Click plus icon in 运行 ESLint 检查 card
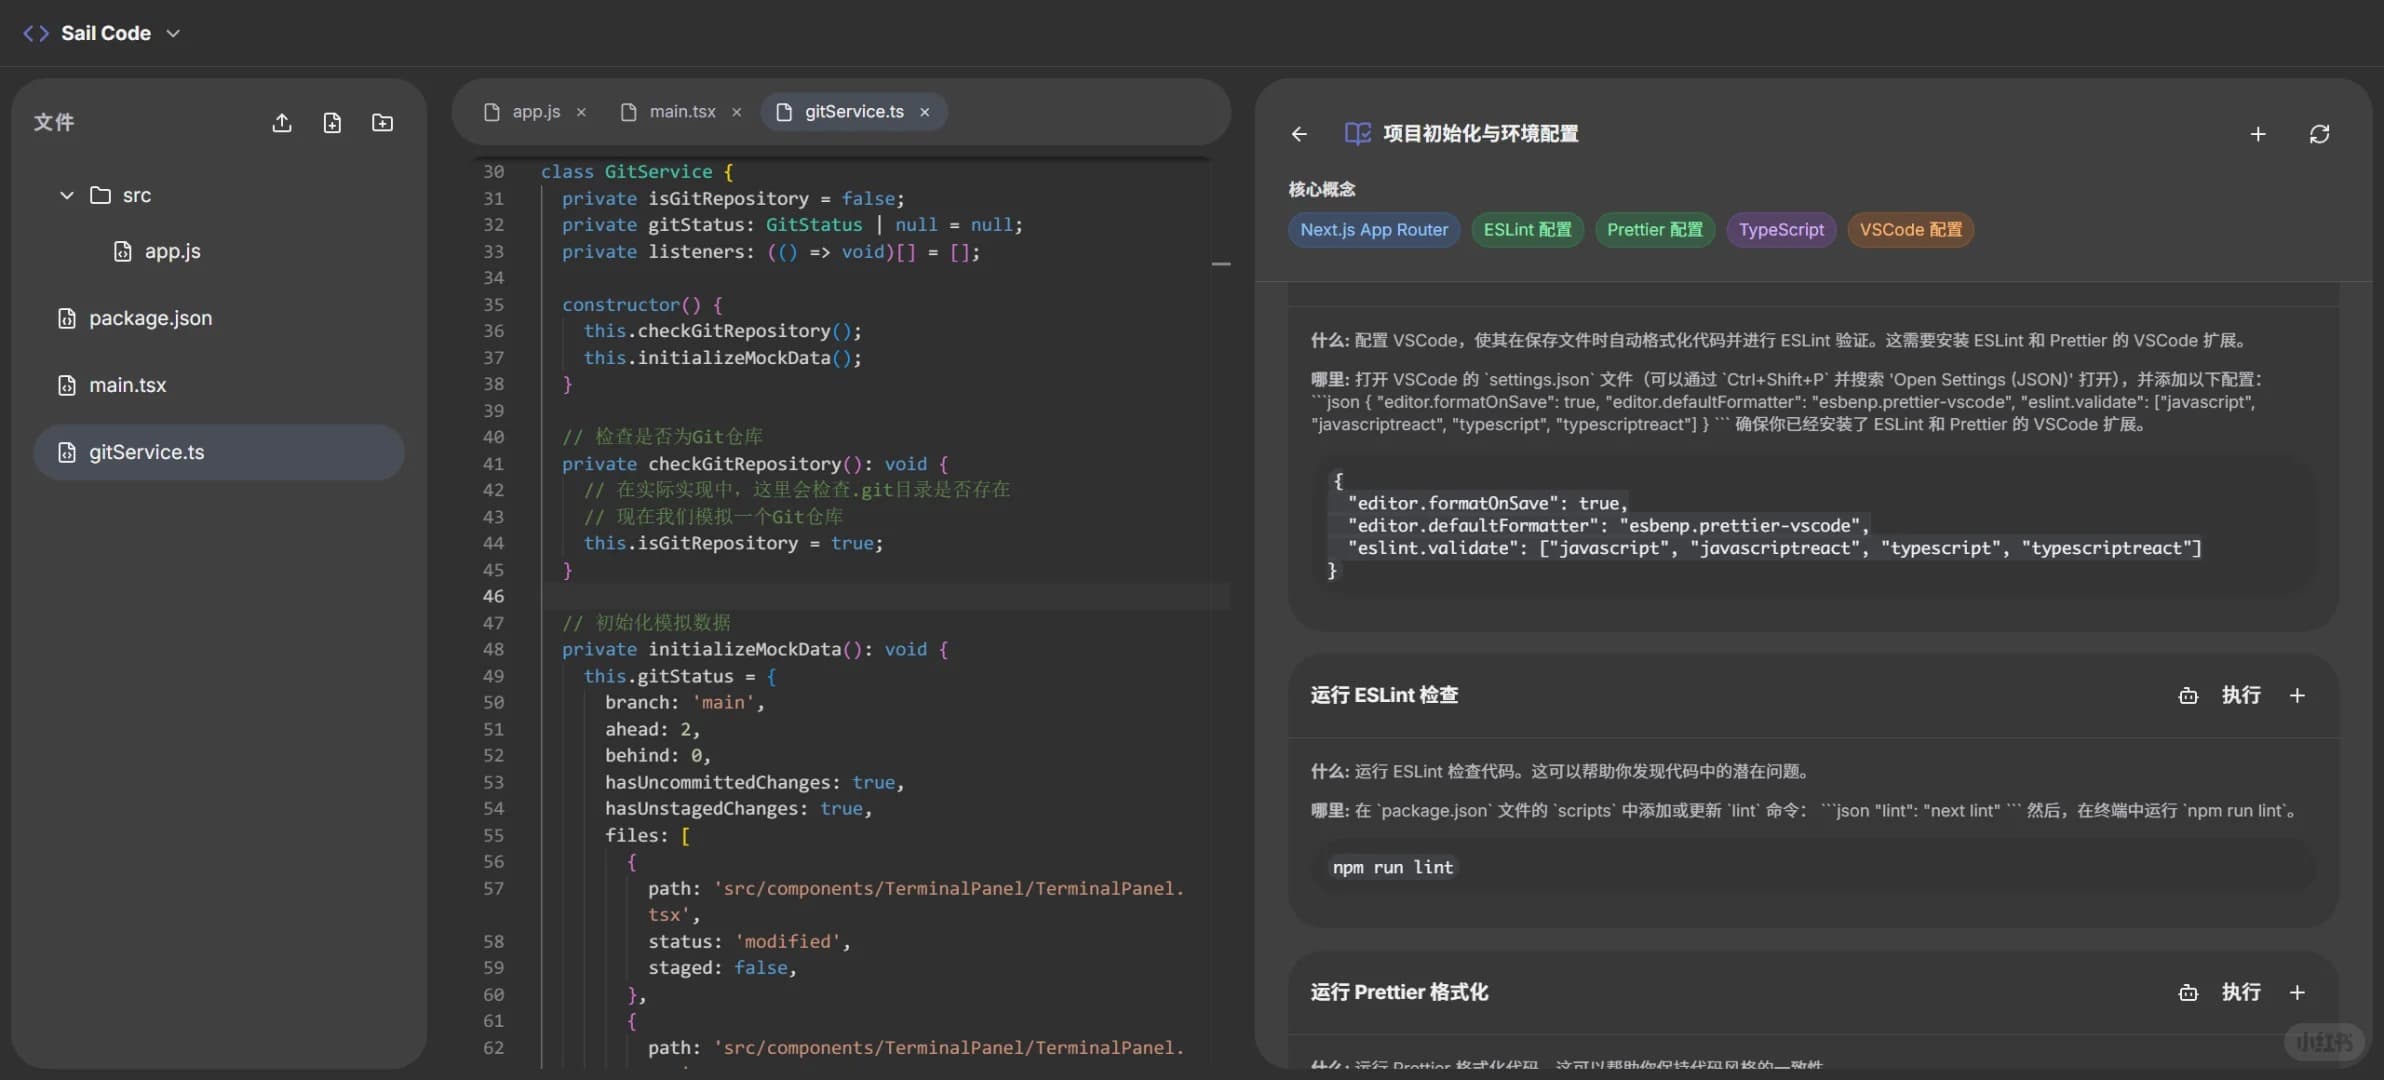Image resolution: width=2384 pixels, height=1080 pixels. coord(2297,696)
